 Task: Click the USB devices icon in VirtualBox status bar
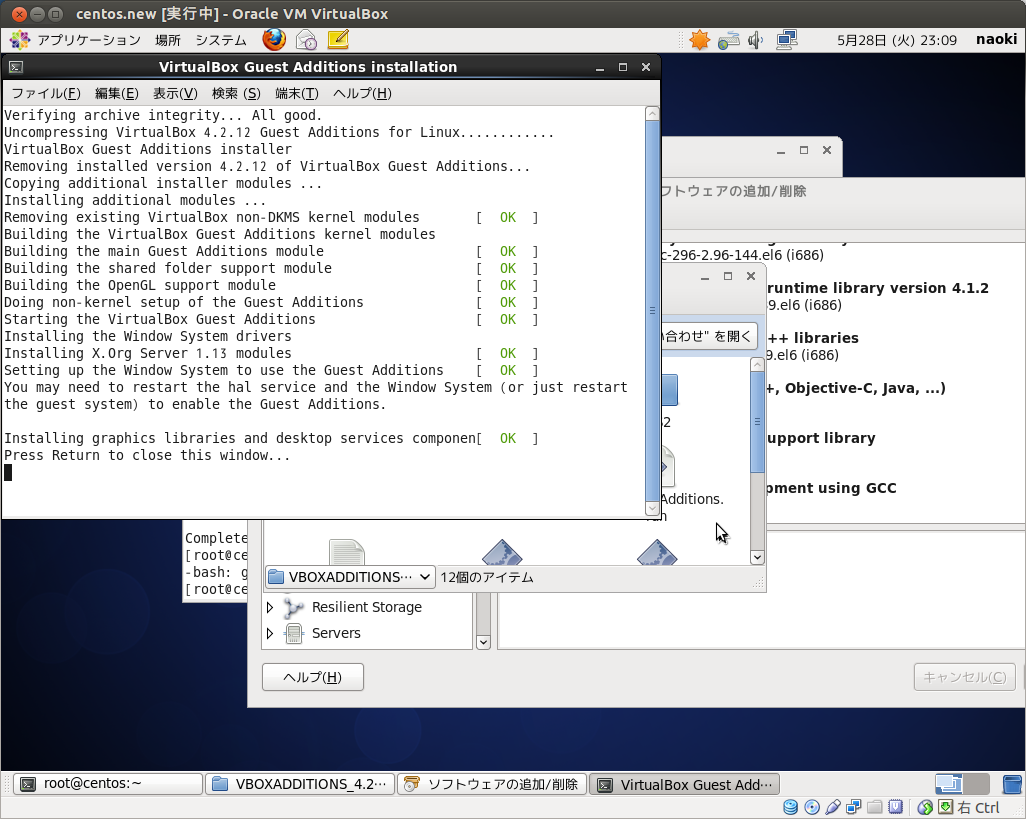tap(833, 807)
